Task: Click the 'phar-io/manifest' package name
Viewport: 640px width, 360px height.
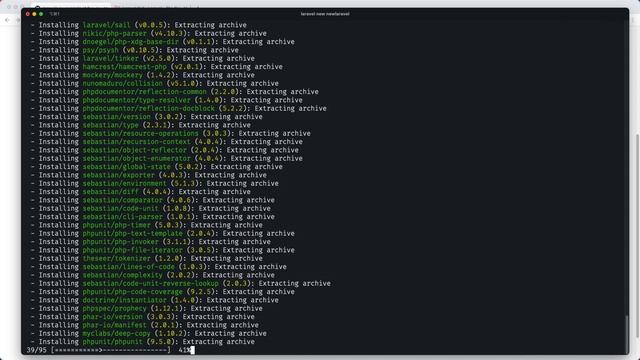Action: 114,325
